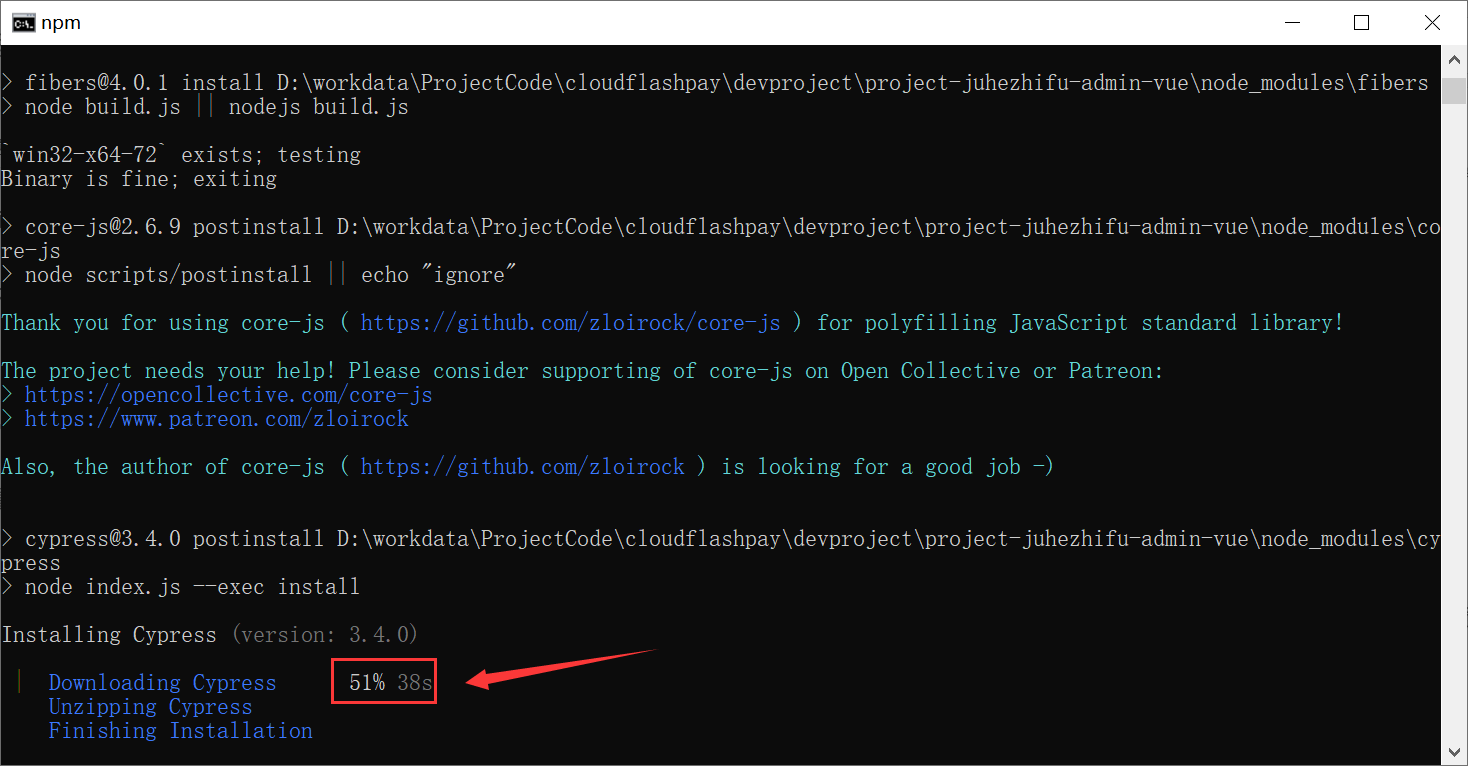
Task: Click the scrollbar thumb on the right
Action: tap(1452, 92)
